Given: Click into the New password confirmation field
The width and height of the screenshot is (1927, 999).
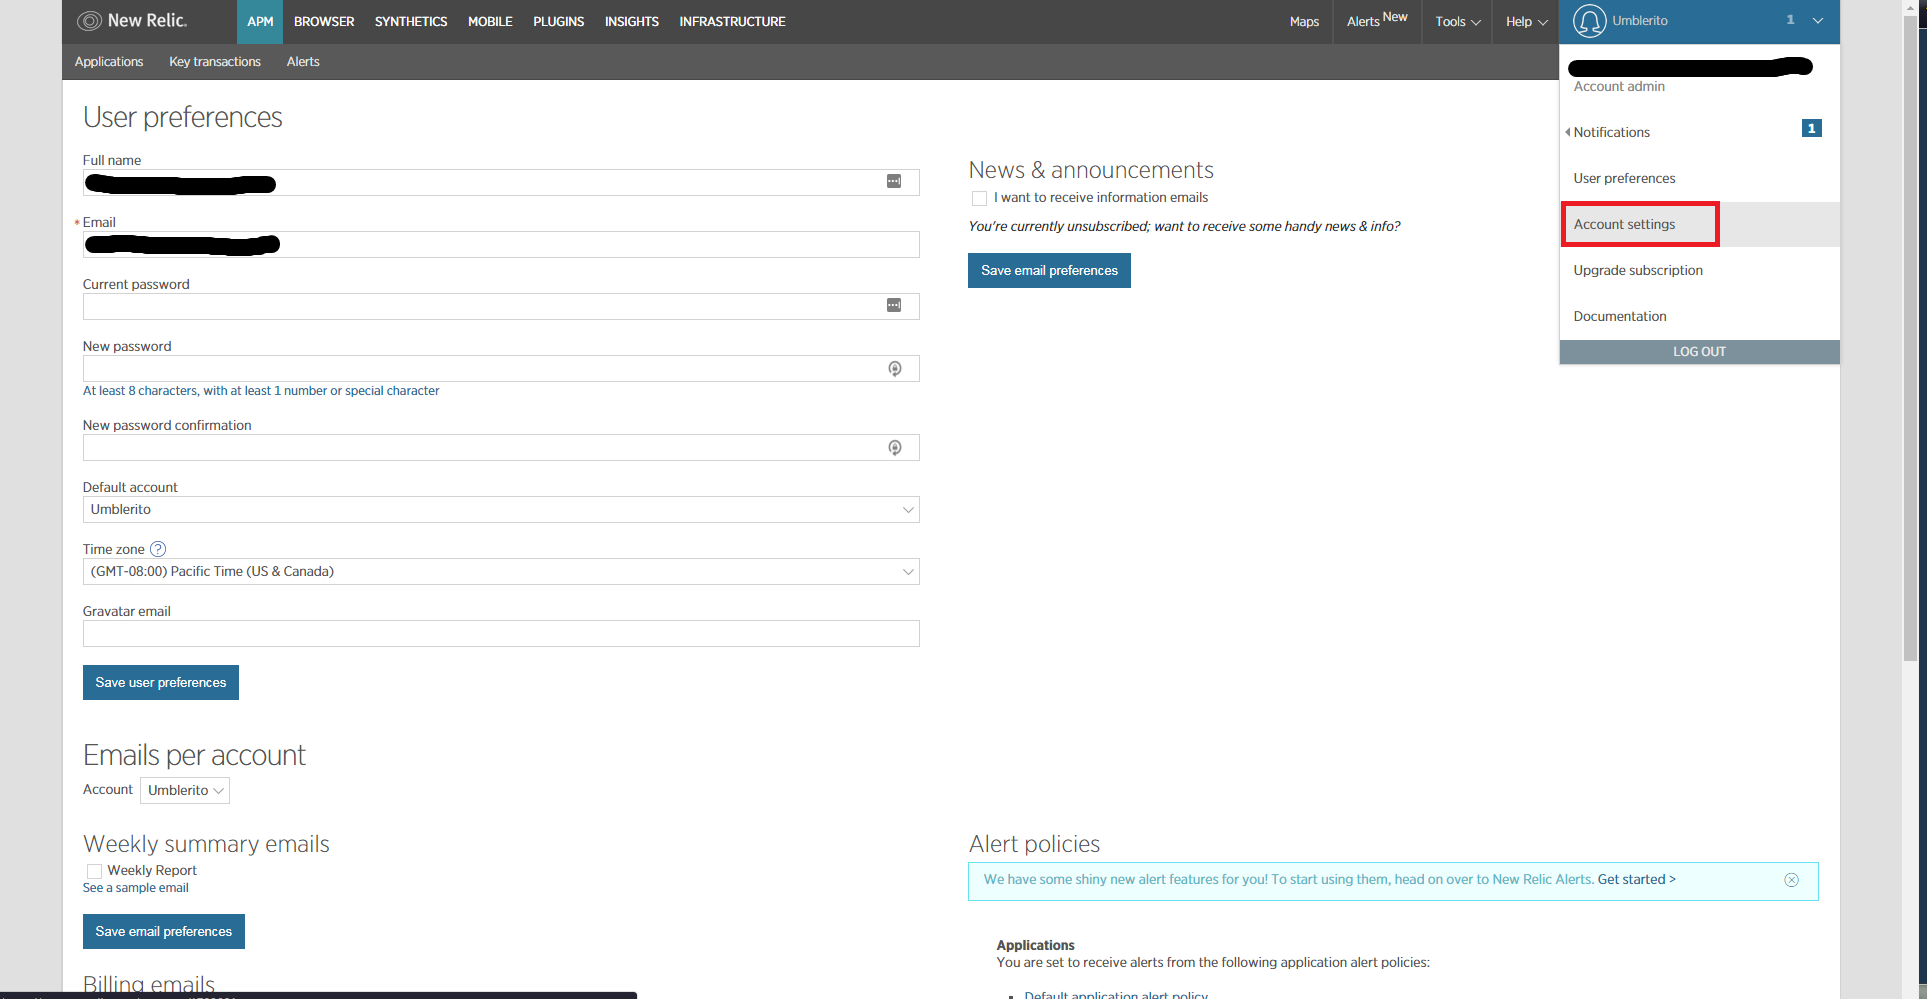Looking at the screenshot, I should [501, 448].
